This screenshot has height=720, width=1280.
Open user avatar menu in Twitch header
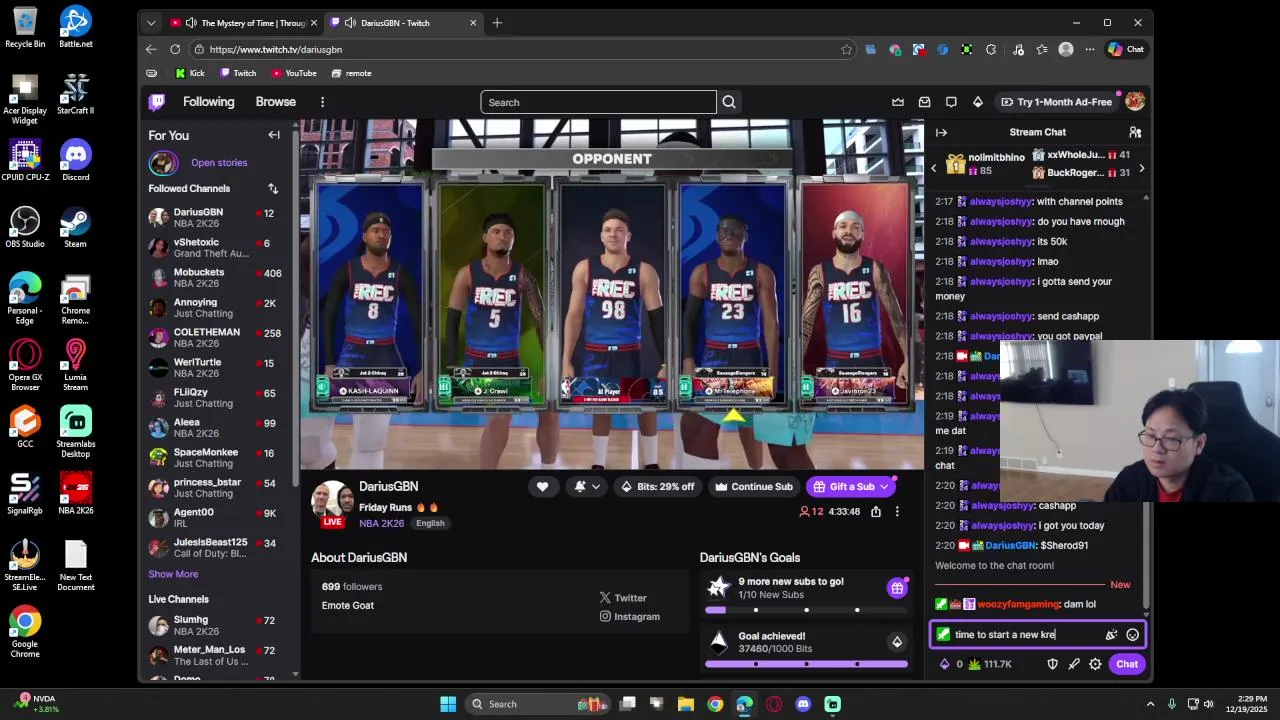click(1135, 102)
